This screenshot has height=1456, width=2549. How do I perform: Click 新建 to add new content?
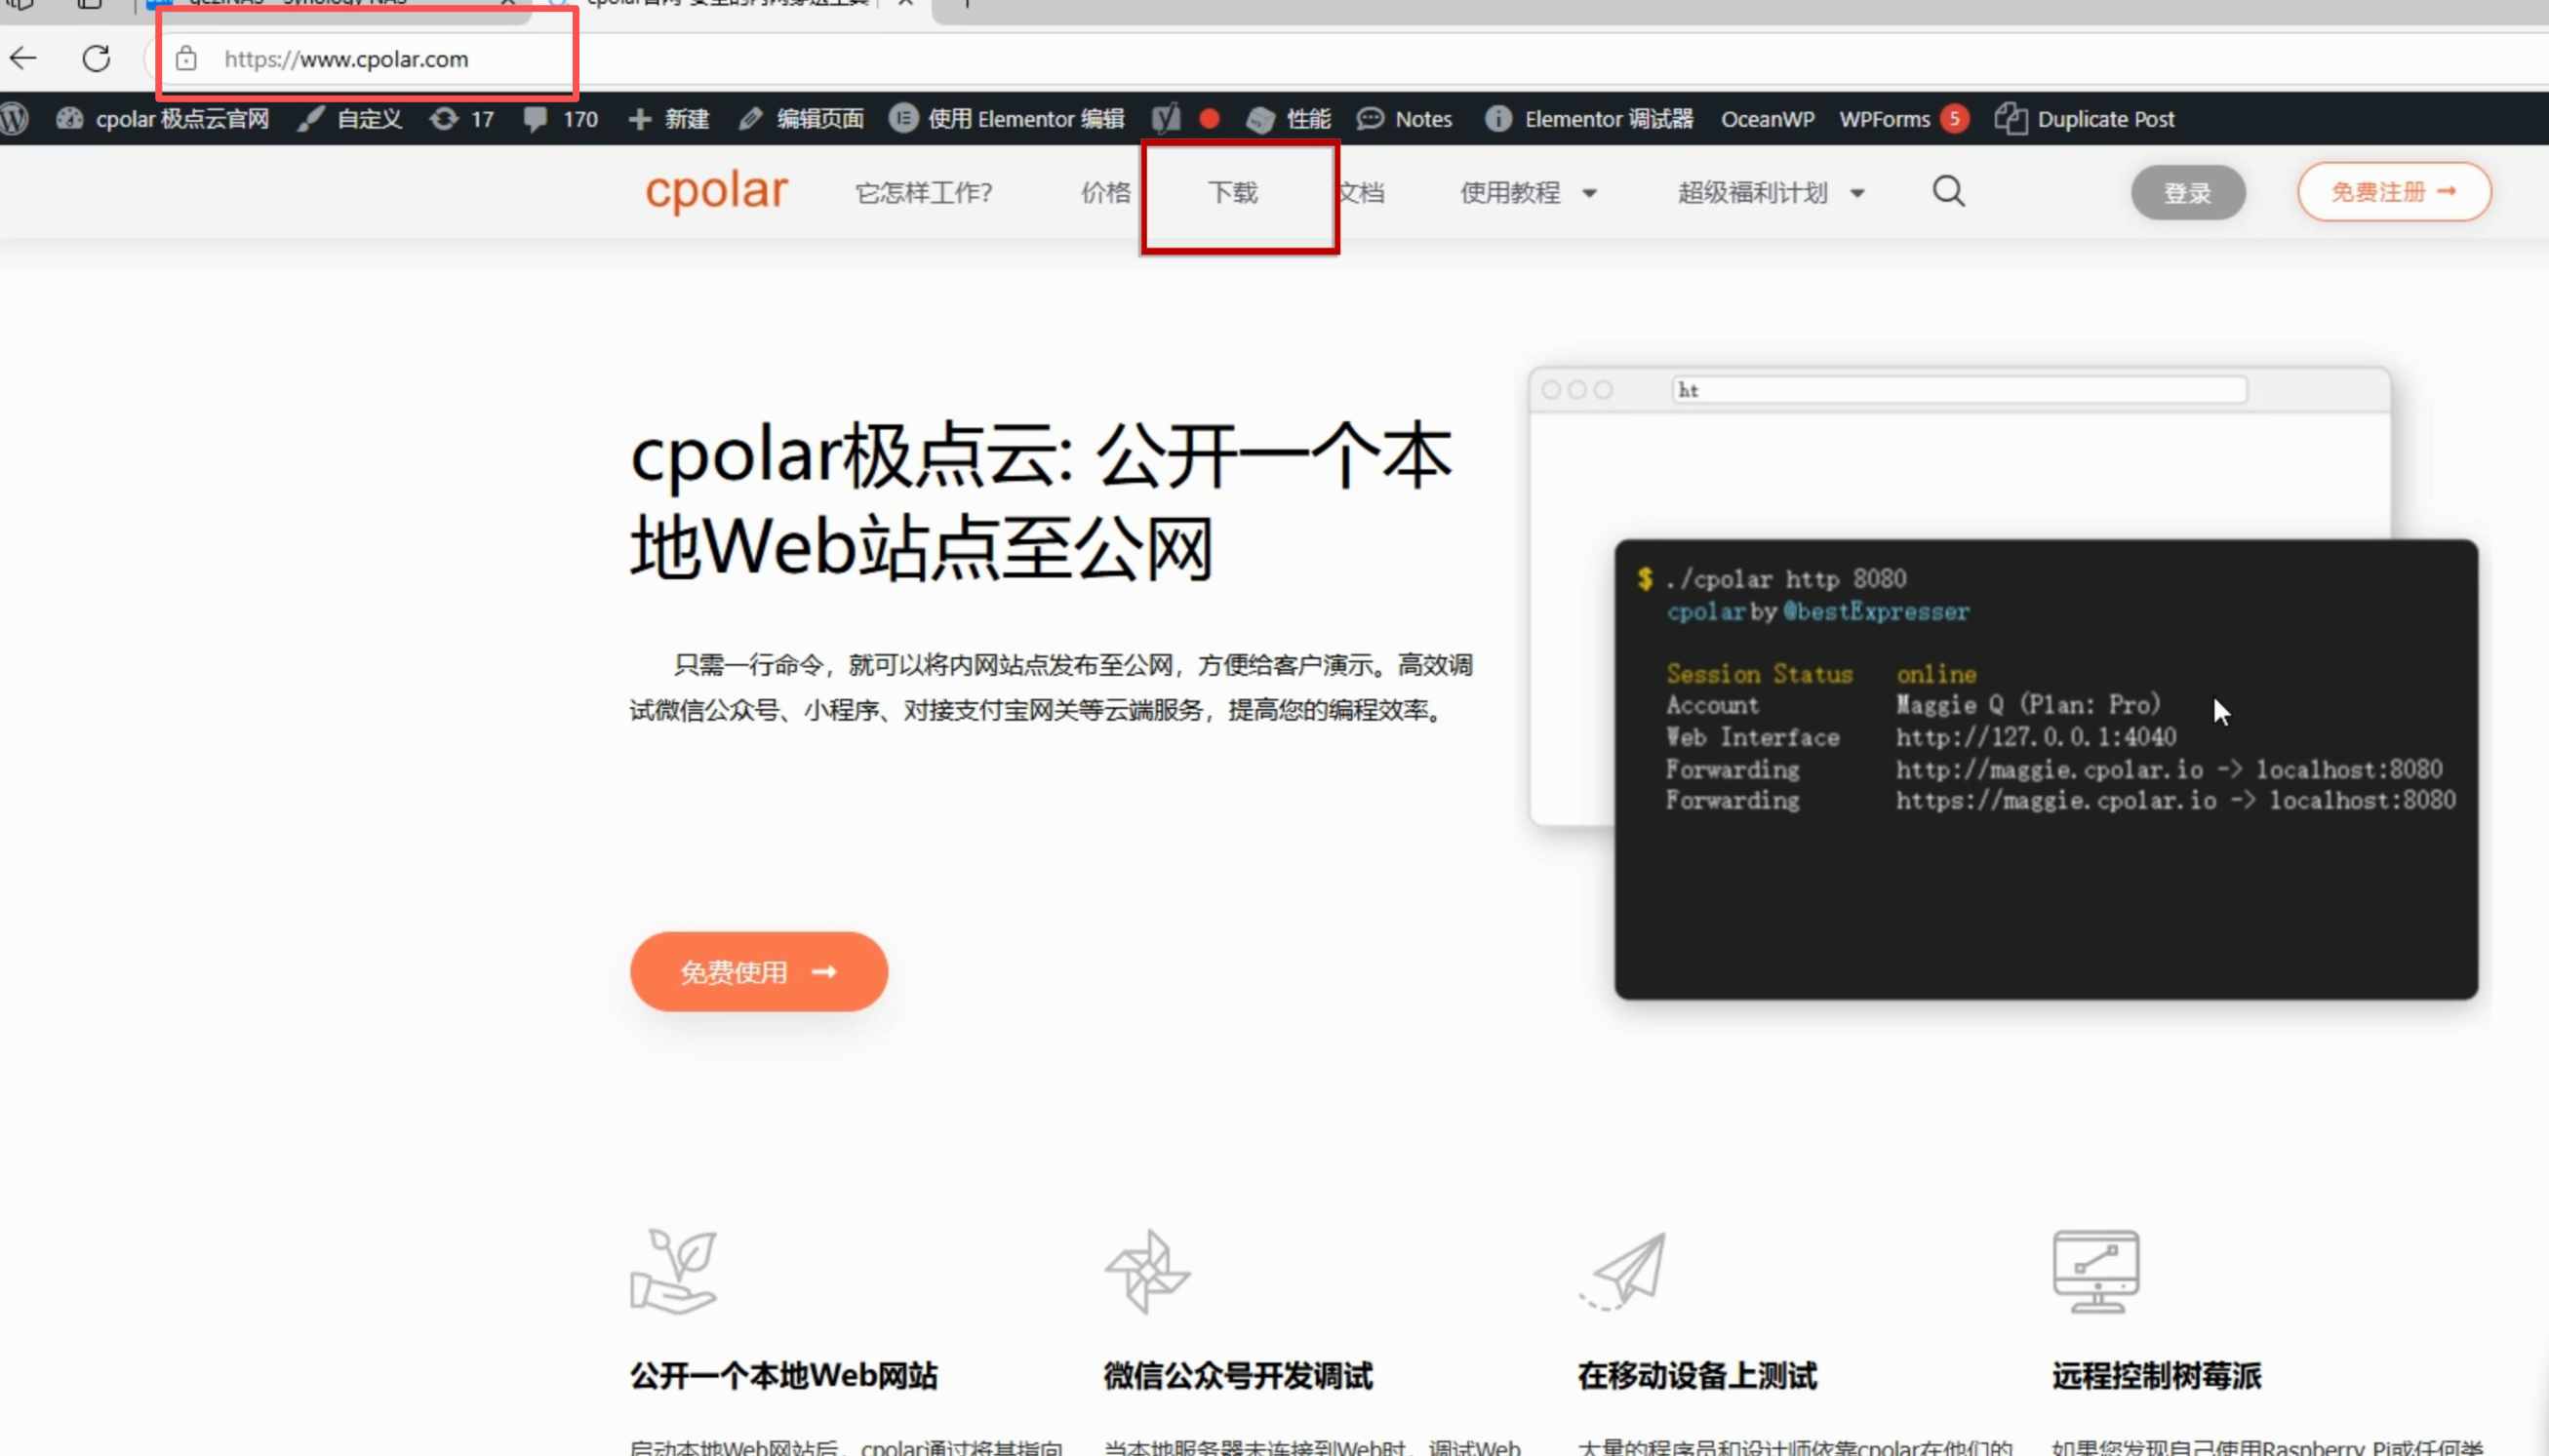669,119
